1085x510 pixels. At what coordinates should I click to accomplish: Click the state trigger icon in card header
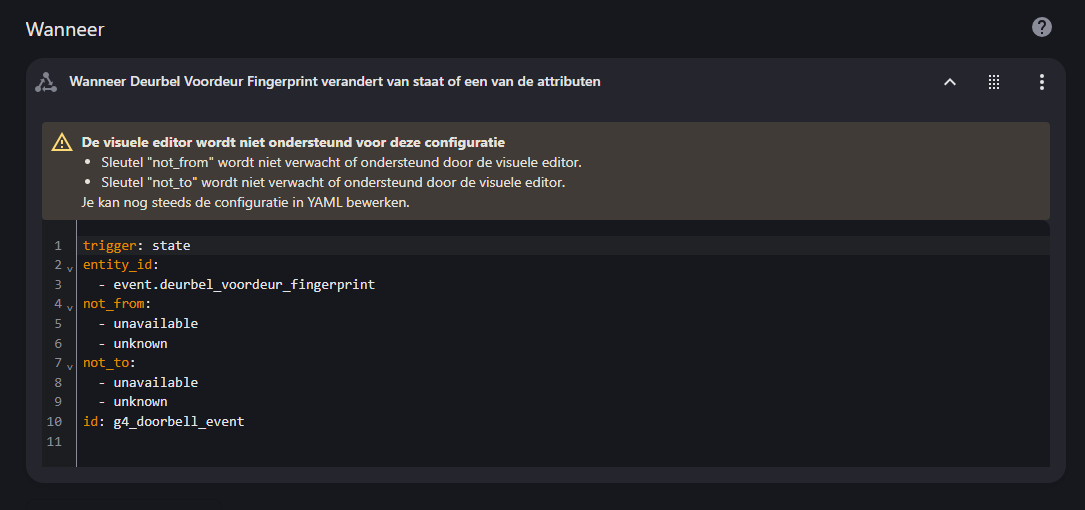click(x=46, y=82)
